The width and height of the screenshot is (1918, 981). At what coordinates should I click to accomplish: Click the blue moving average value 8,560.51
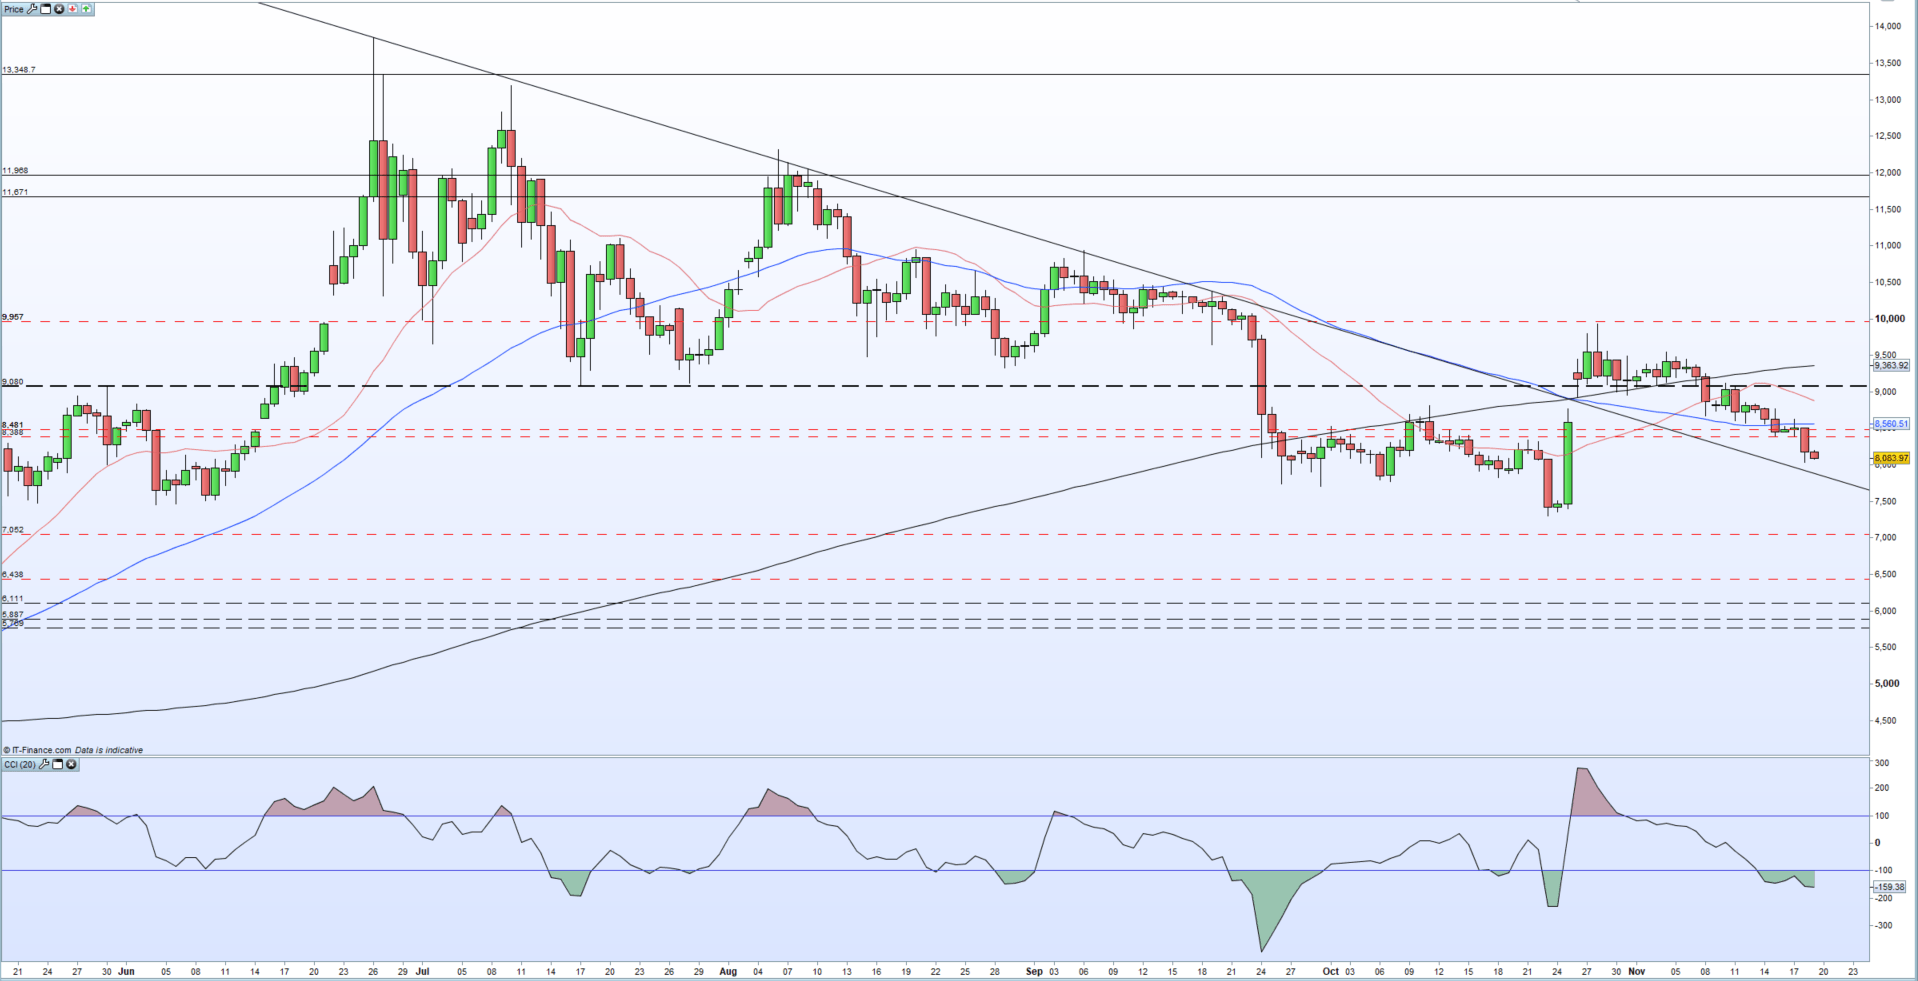point(1891,424)
